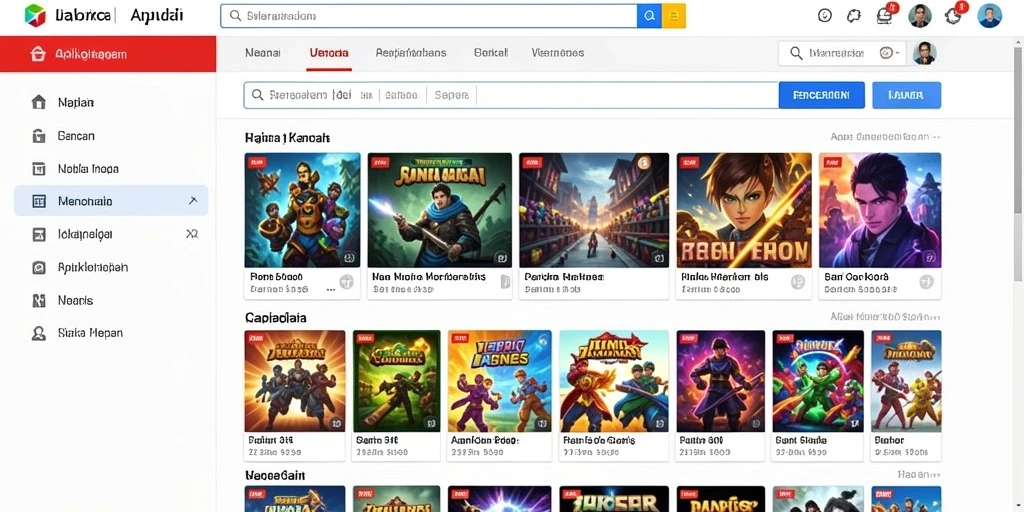Click the Capiadaia section heading
The image size is (1024, 512).
coord(276,317)
